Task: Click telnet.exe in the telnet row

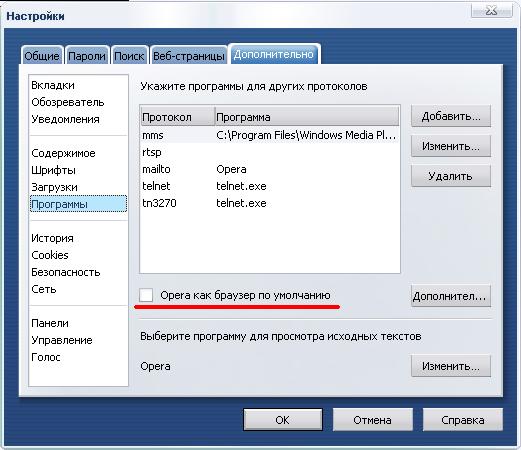Action: point(241,186)
